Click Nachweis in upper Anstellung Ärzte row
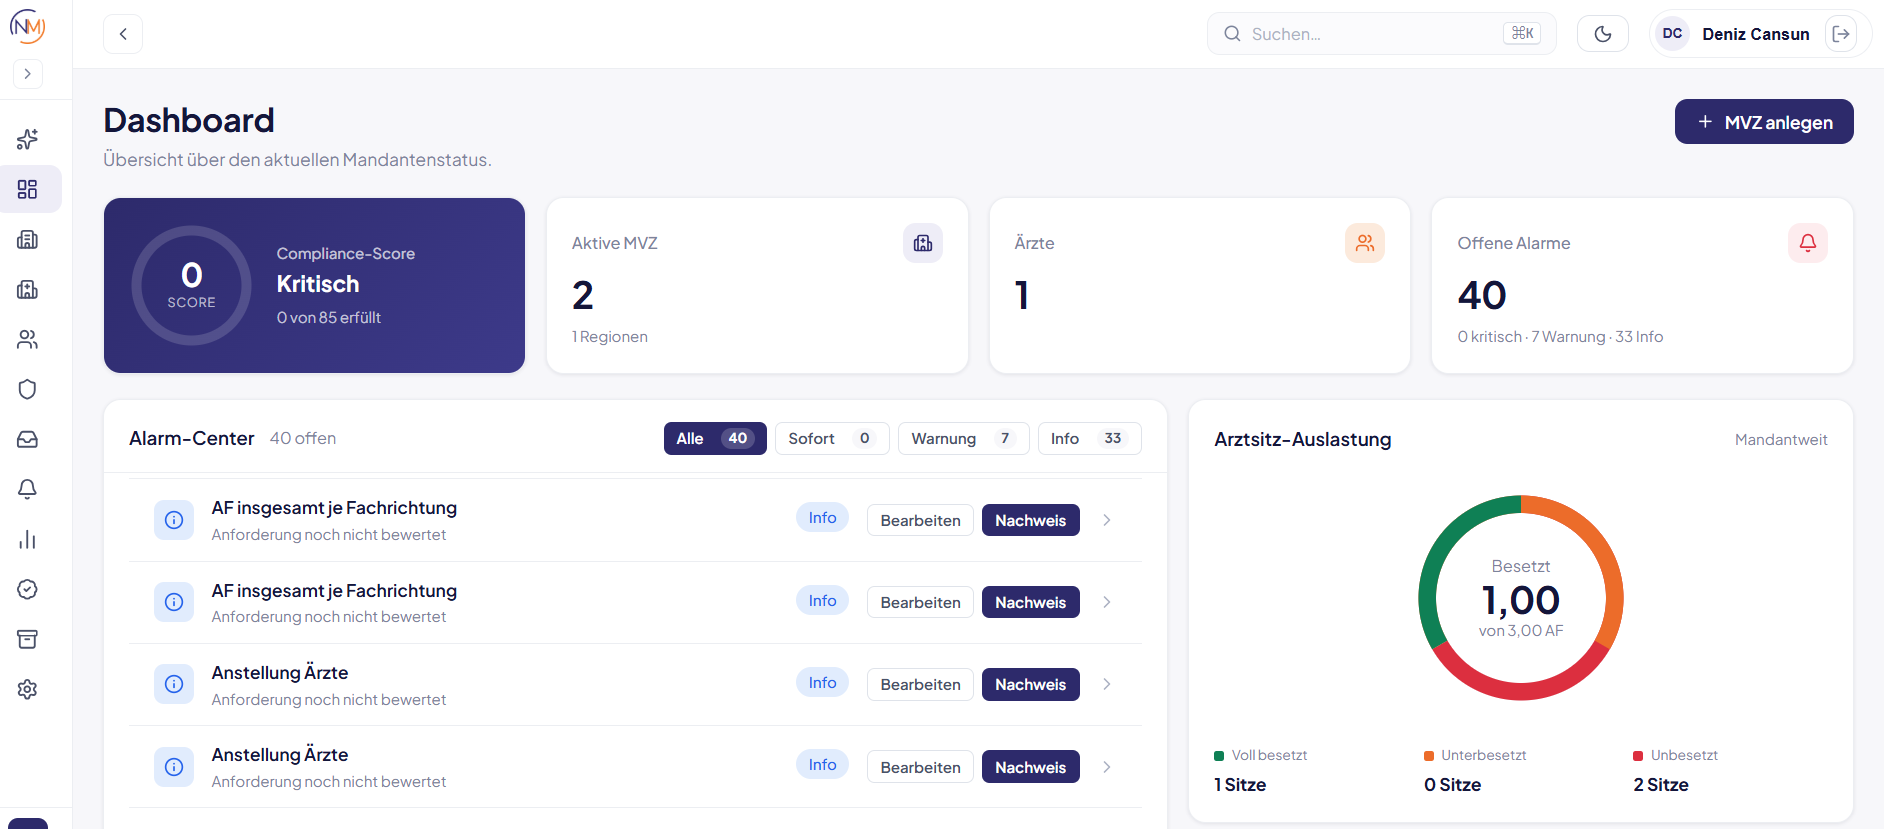 pos(1031,684)
